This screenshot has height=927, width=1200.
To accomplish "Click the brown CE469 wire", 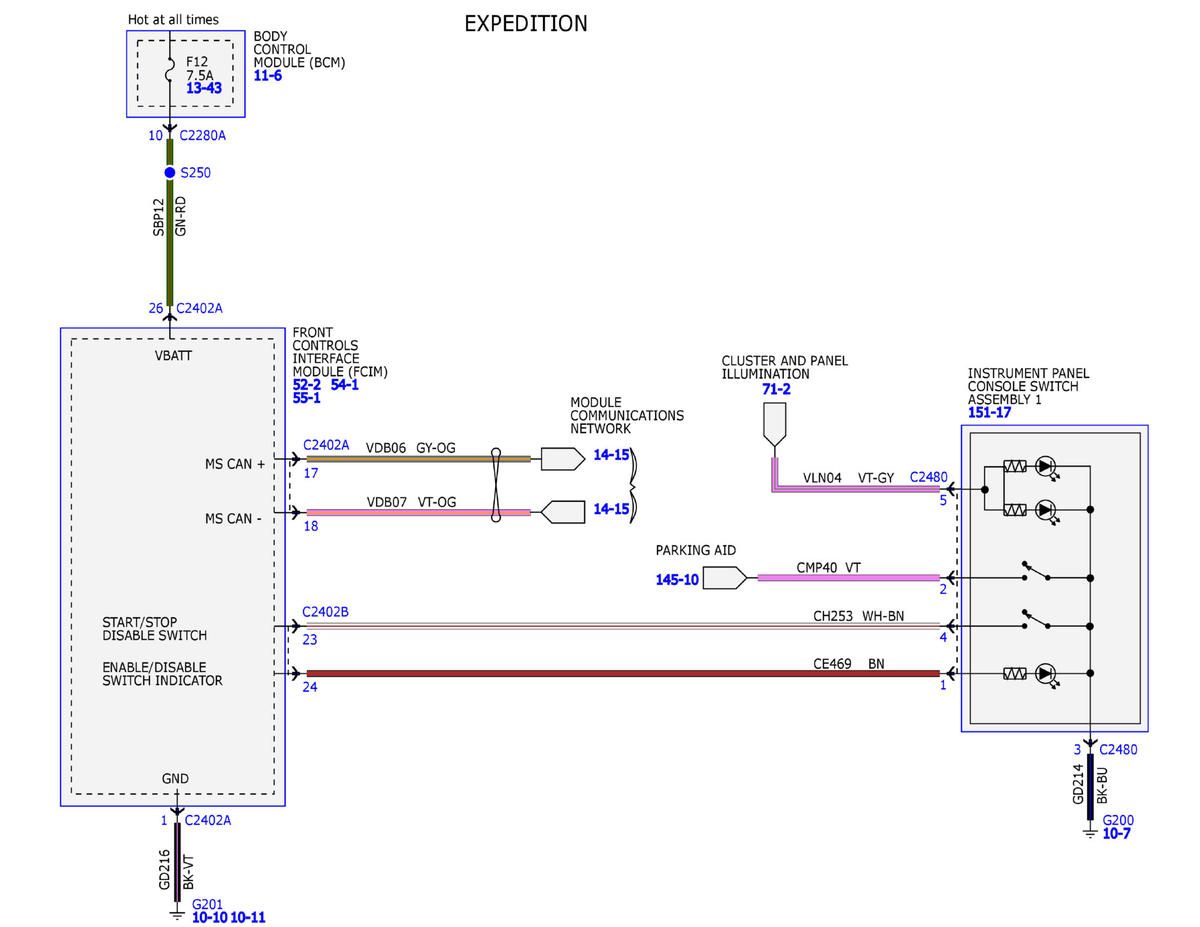I will pyautogui.click(x=622, y=674).
